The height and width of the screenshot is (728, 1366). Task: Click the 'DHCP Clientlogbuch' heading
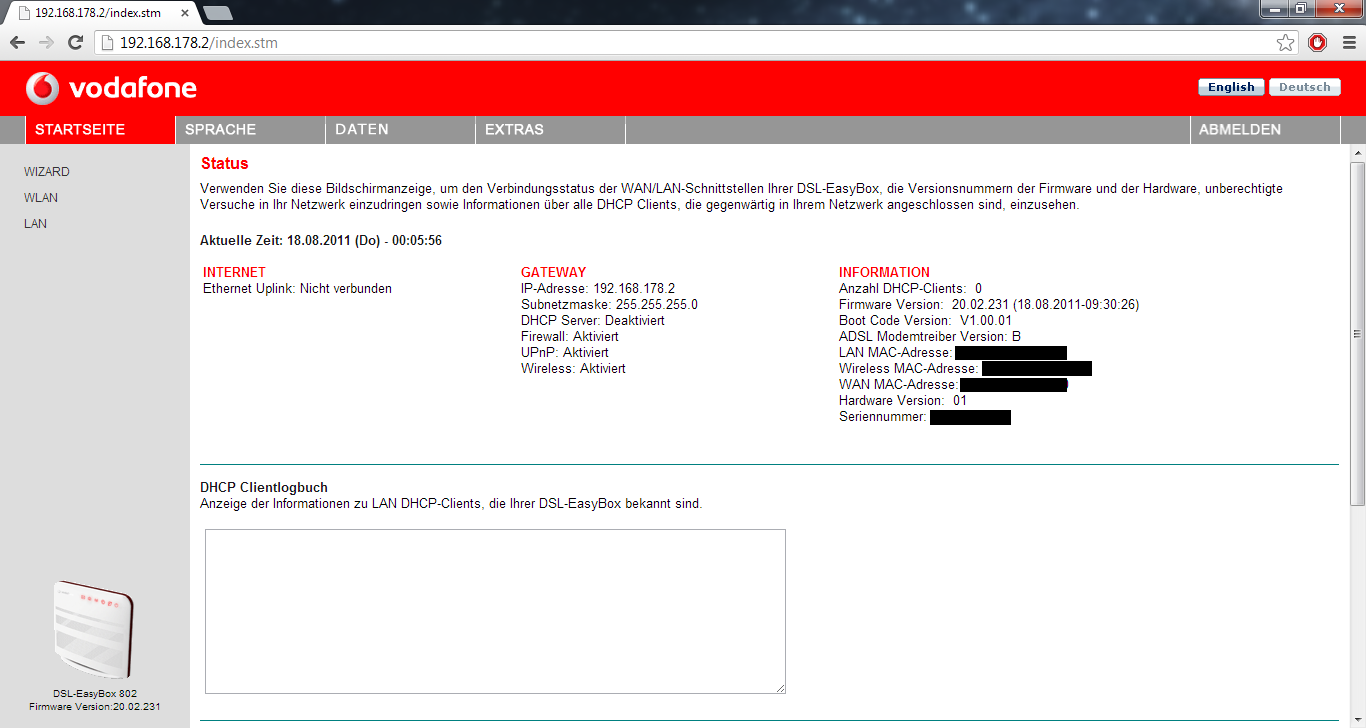264,488
